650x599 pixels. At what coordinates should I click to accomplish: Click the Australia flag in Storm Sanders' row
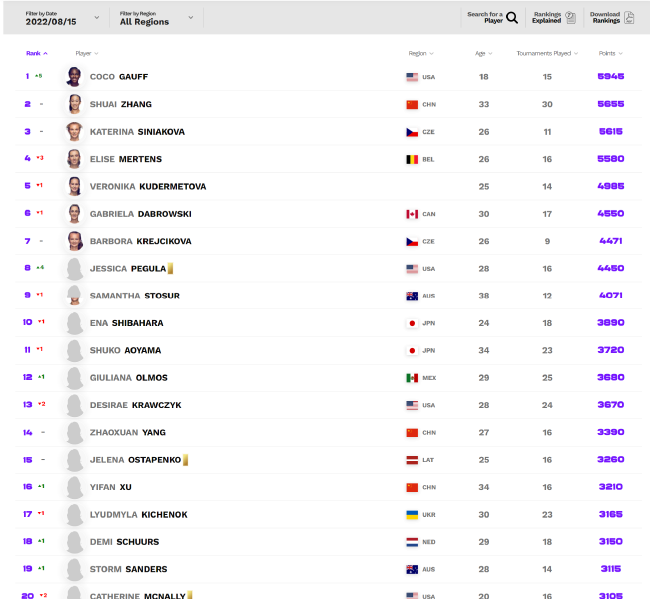[412, 570]
